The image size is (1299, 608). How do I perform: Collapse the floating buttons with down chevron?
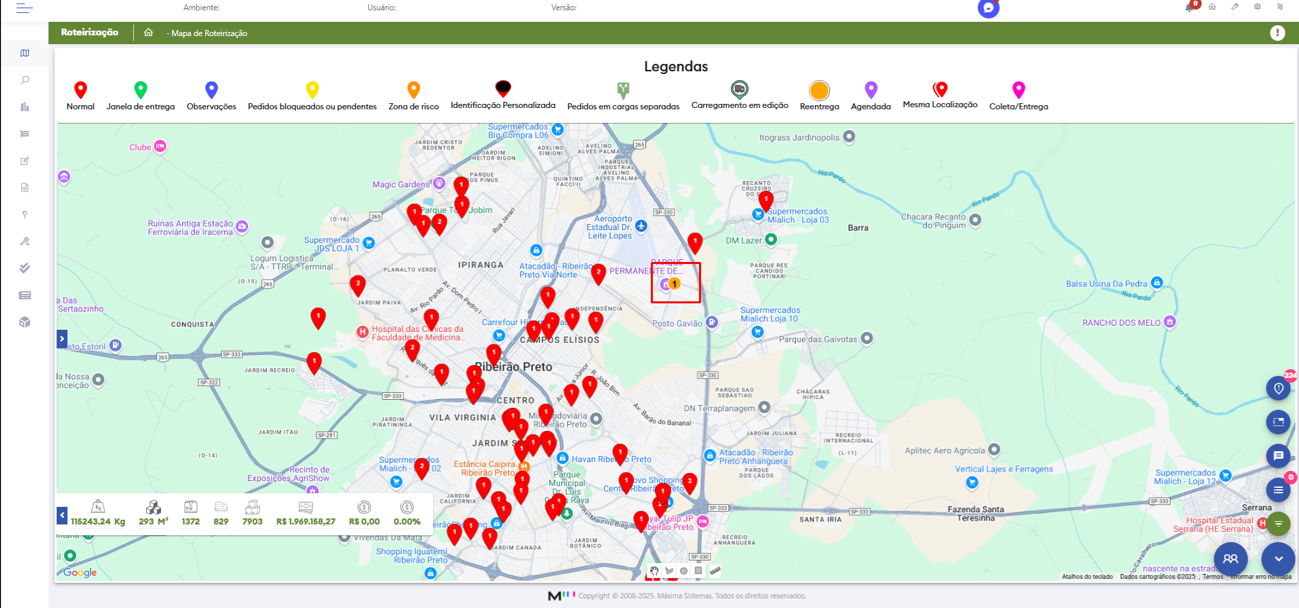click(1278, 559)
